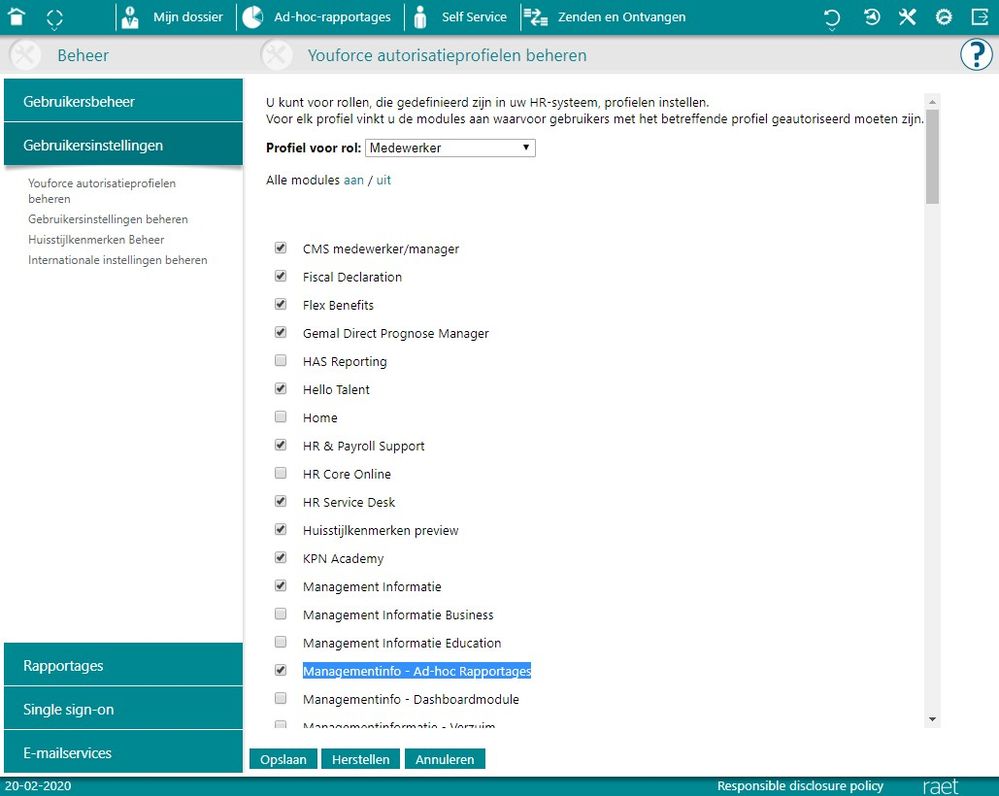Click the Herstellen button
Screen dimensions: 999x796
[361, 759]
